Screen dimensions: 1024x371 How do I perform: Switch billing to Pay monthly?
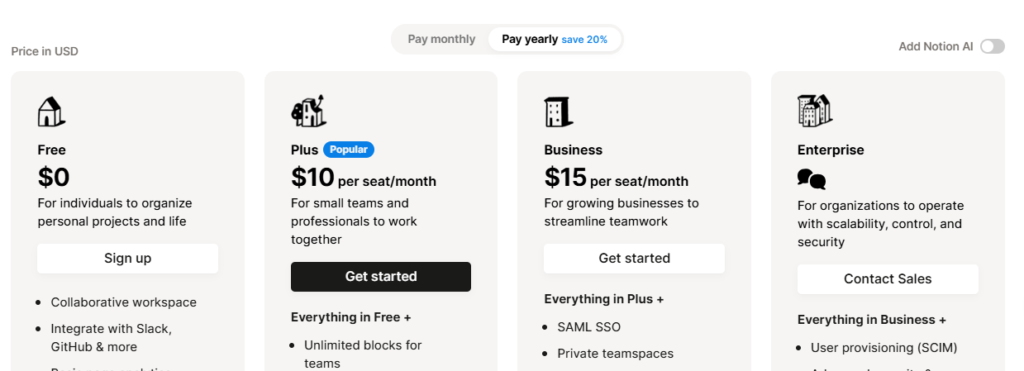(x=441, y=39)
